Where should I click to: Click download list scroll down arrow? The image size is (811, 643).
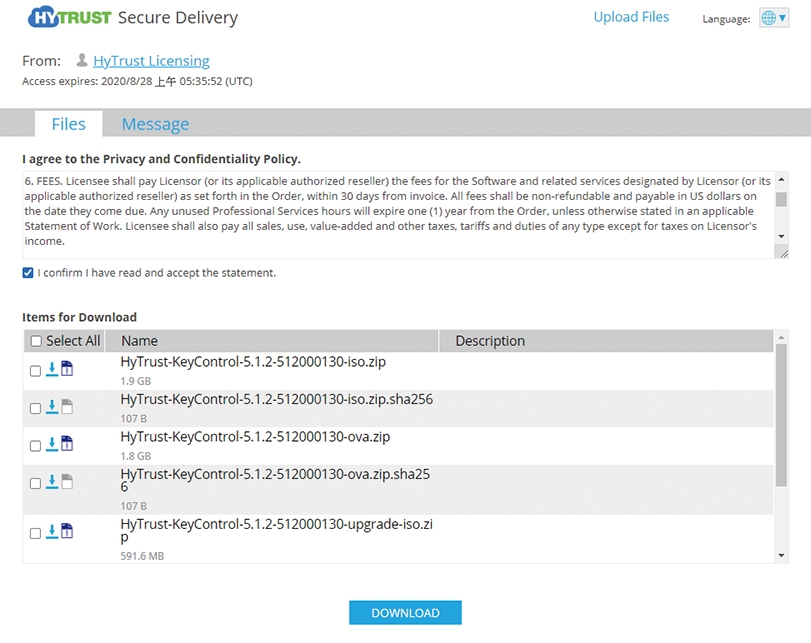(781, 556)
